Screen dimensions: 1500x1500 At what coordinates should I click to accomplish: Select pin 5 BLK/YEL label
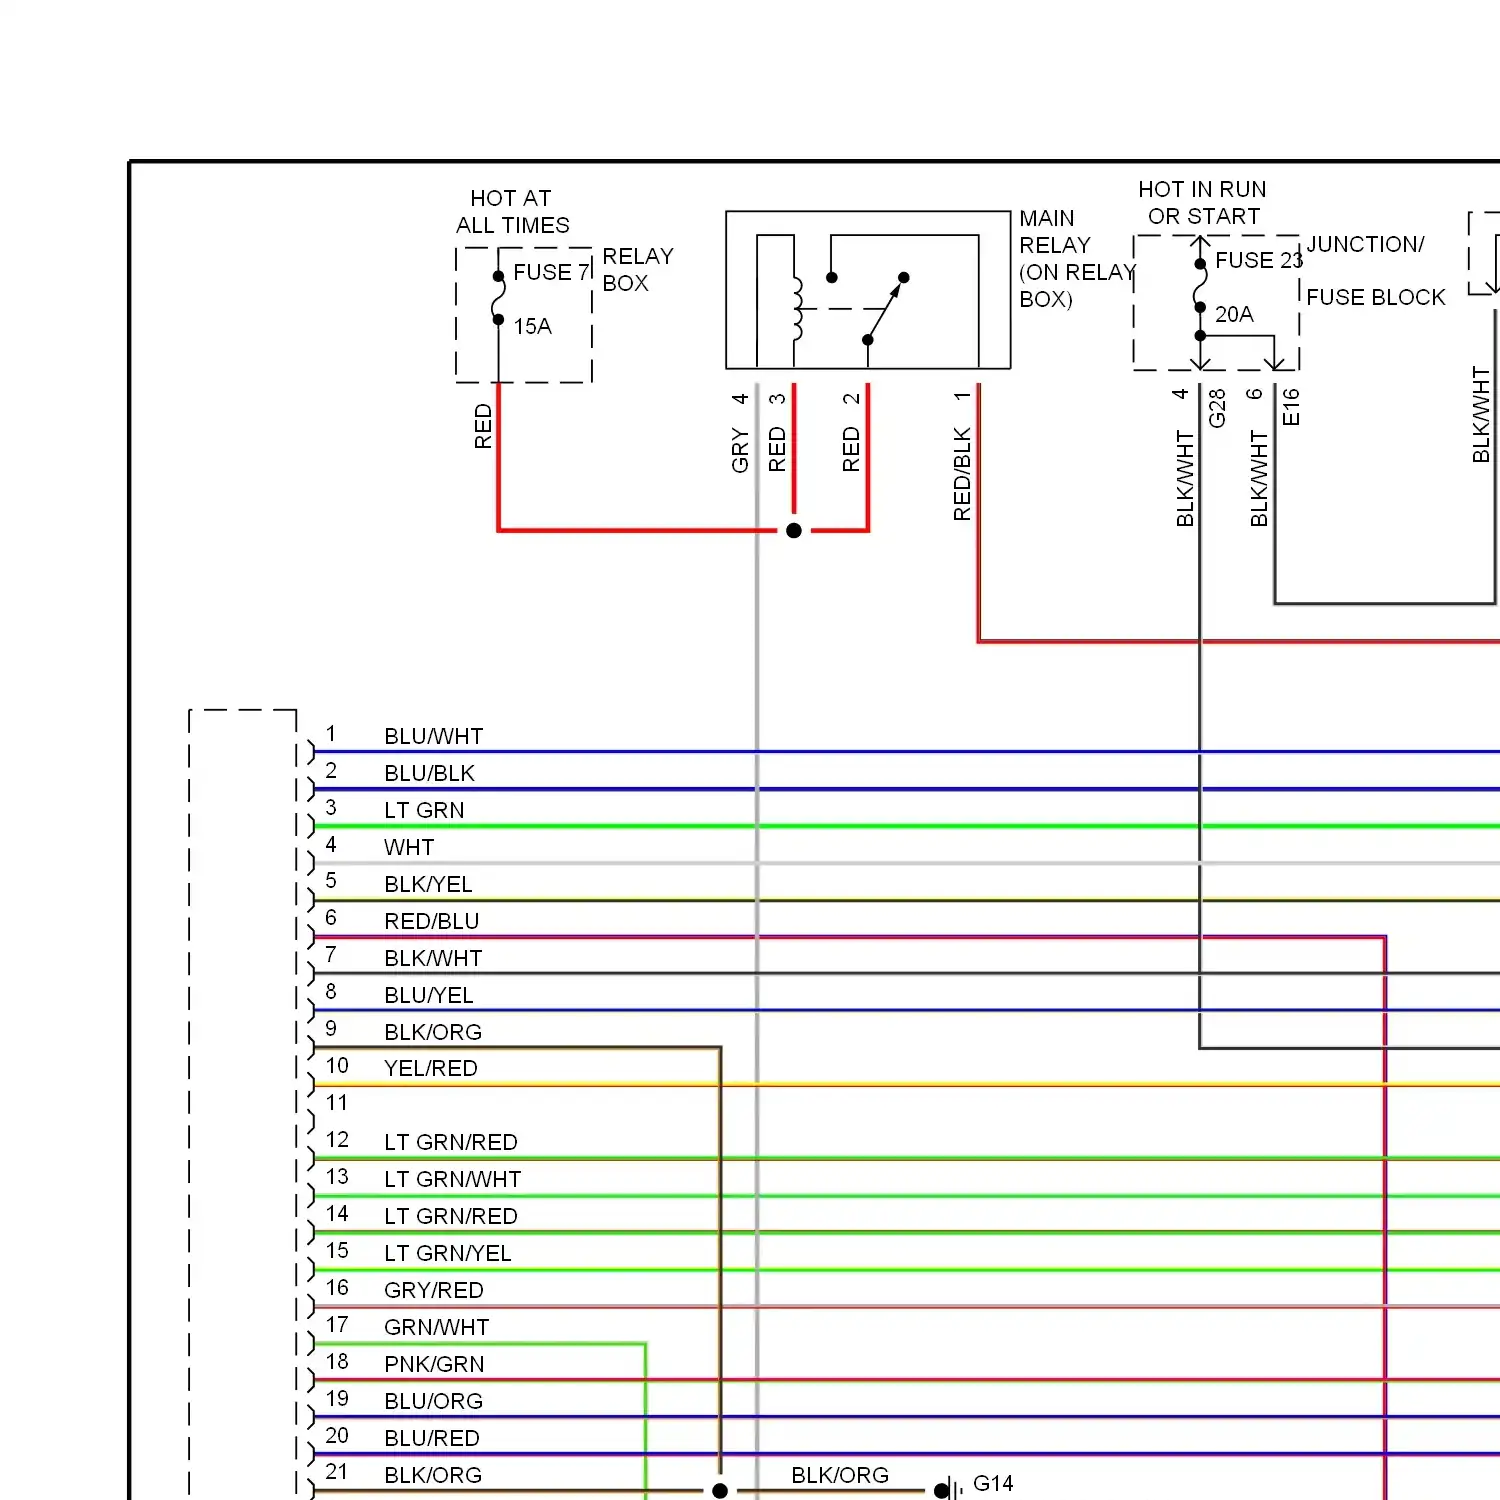pyautogui.click(x=428, y=884)
